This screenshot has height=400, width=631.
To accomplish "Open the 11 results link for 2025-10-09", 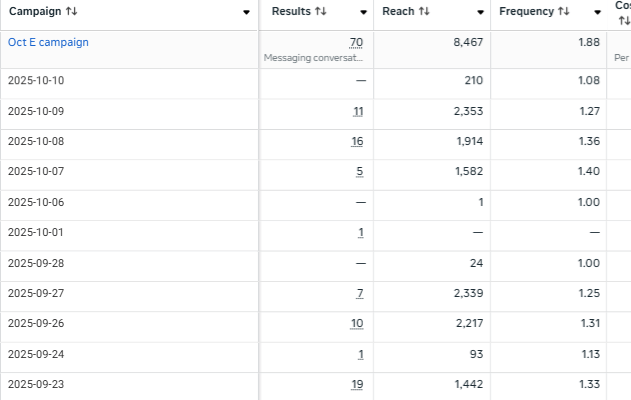I will [x=358, y=111].
